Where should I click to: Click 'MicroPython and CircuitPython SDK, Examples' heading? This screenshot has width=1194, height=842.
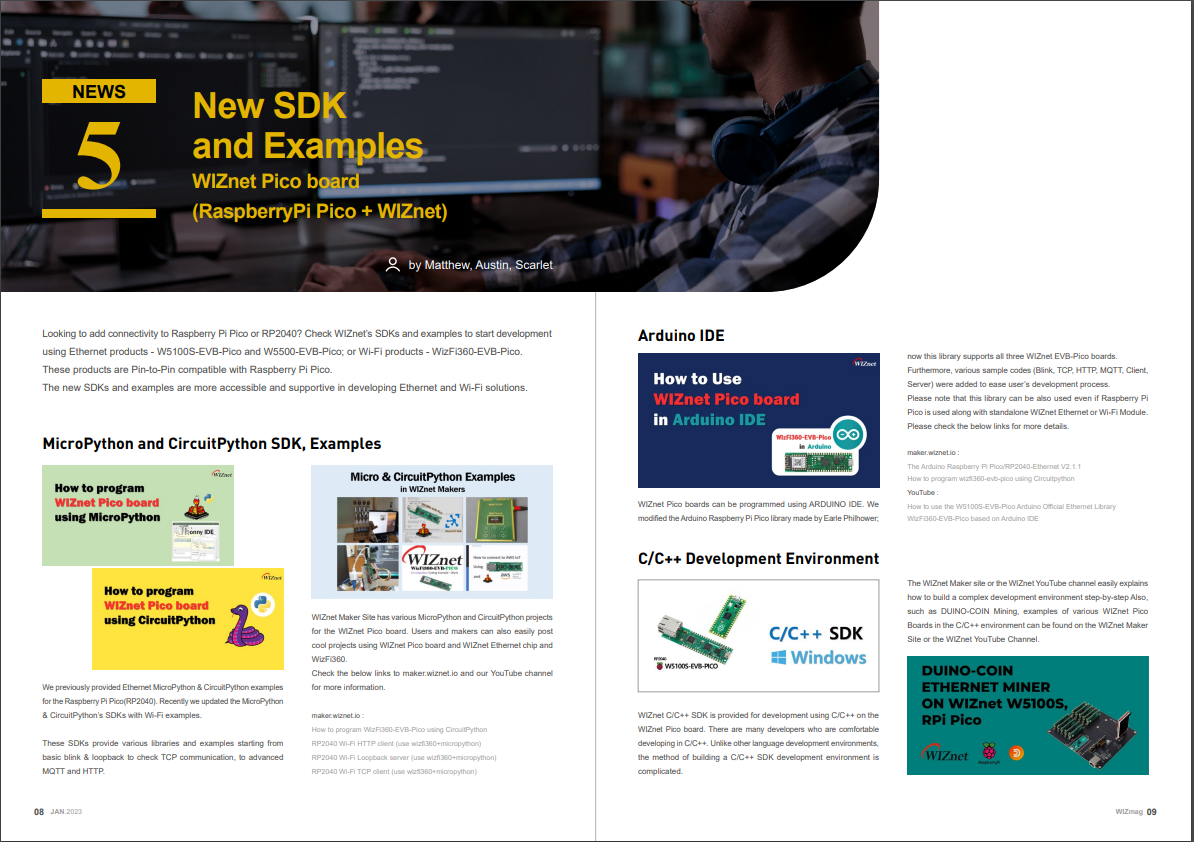(x=212, y=444)
